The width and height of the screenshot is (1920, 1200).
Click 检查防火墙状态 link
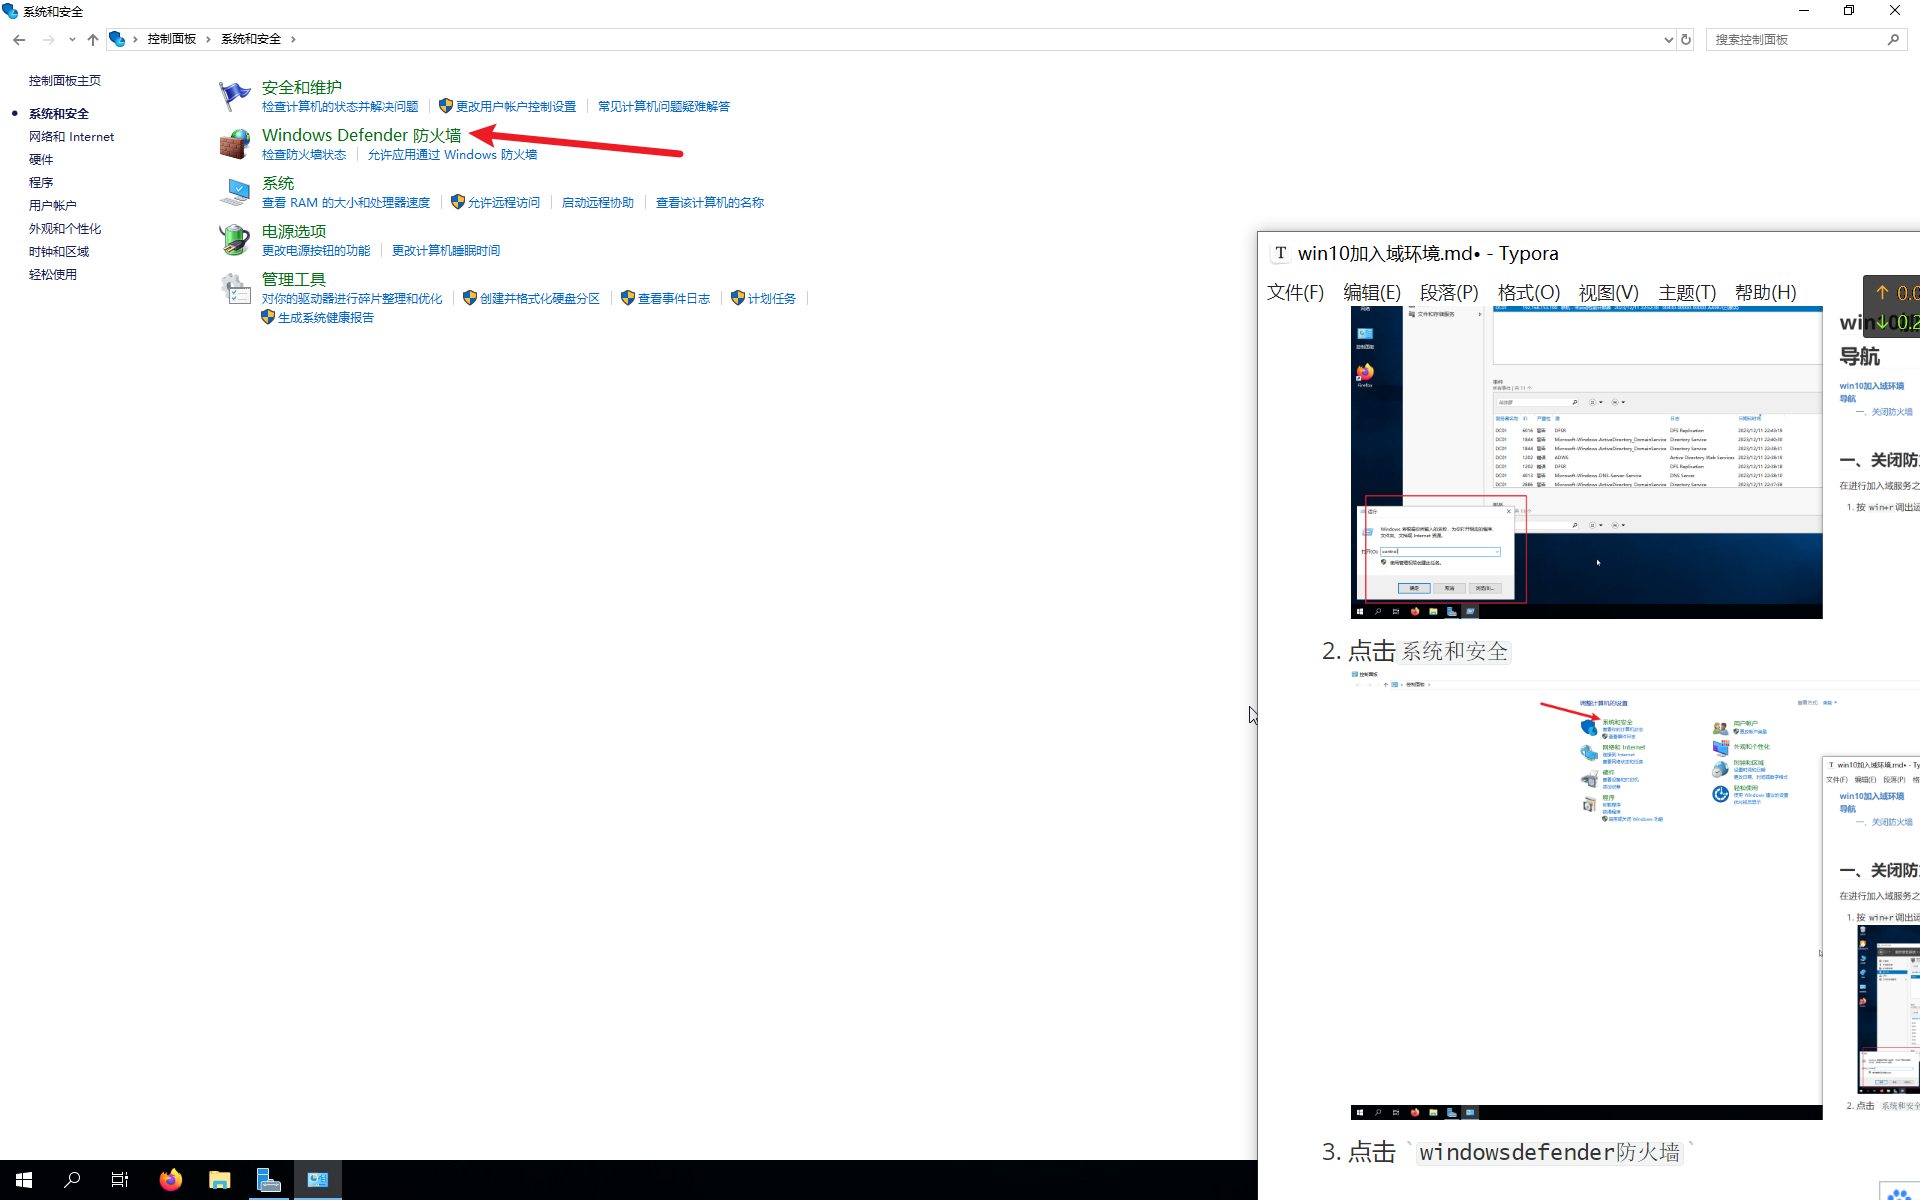click(304, 154)
